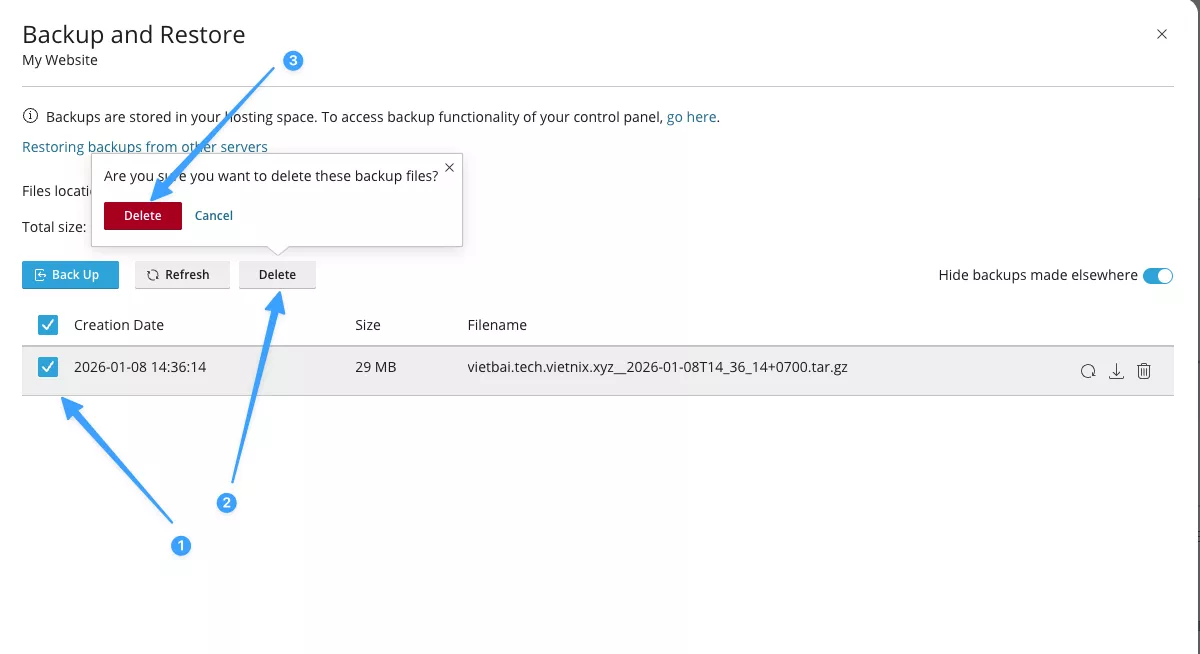The width and height of the screenshot is (1200, 654).
Task: Uncheck the select-all checkbox in the table header
Action: pyautogui.click(x=47, y=324)
